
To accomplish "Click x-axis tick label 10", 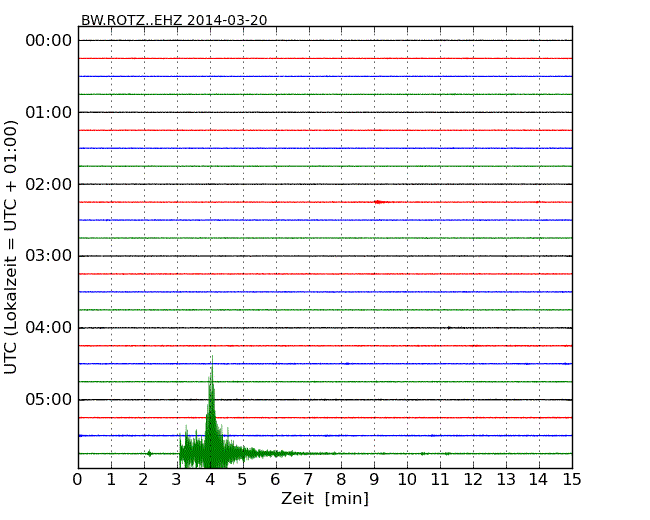I will (407, 480).
